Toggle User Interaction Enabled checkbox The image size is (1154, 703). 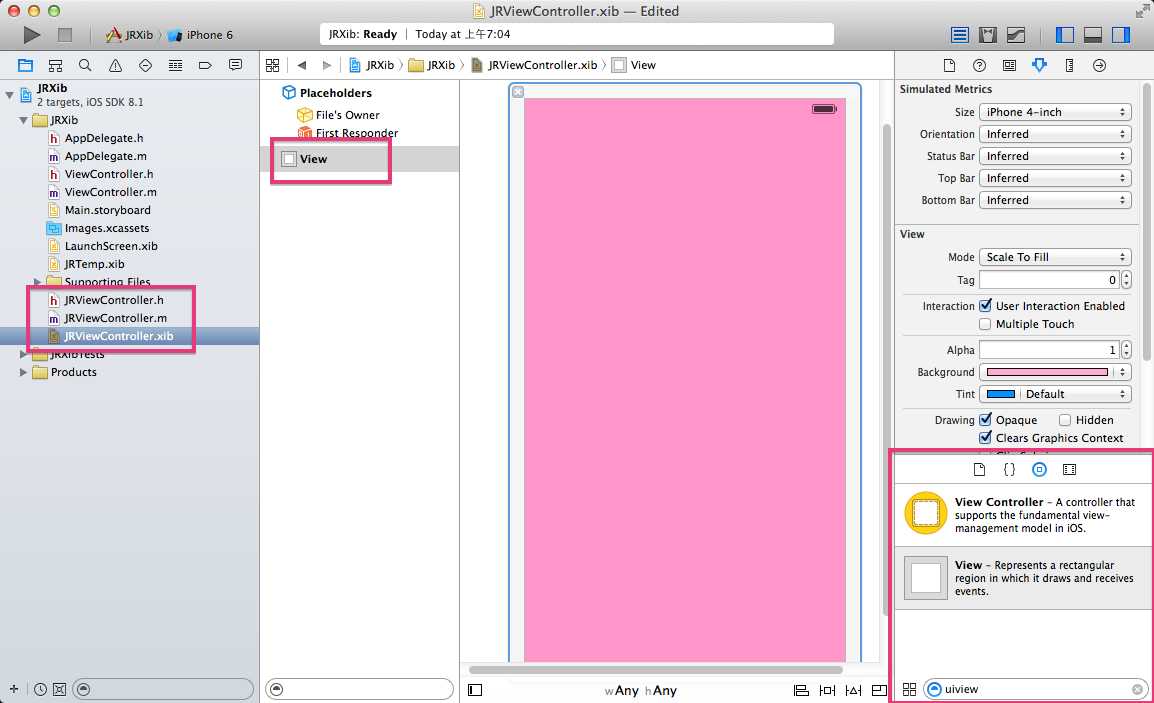(985, 305)
